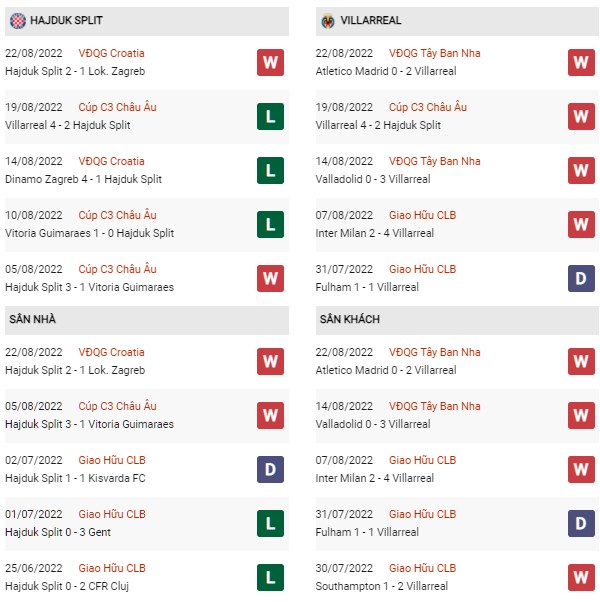Click D badge for Hajduk Split 1-1 Kisvarda FC
The width and height of the screenshot is (600, 602).
[x=270, y=469]
